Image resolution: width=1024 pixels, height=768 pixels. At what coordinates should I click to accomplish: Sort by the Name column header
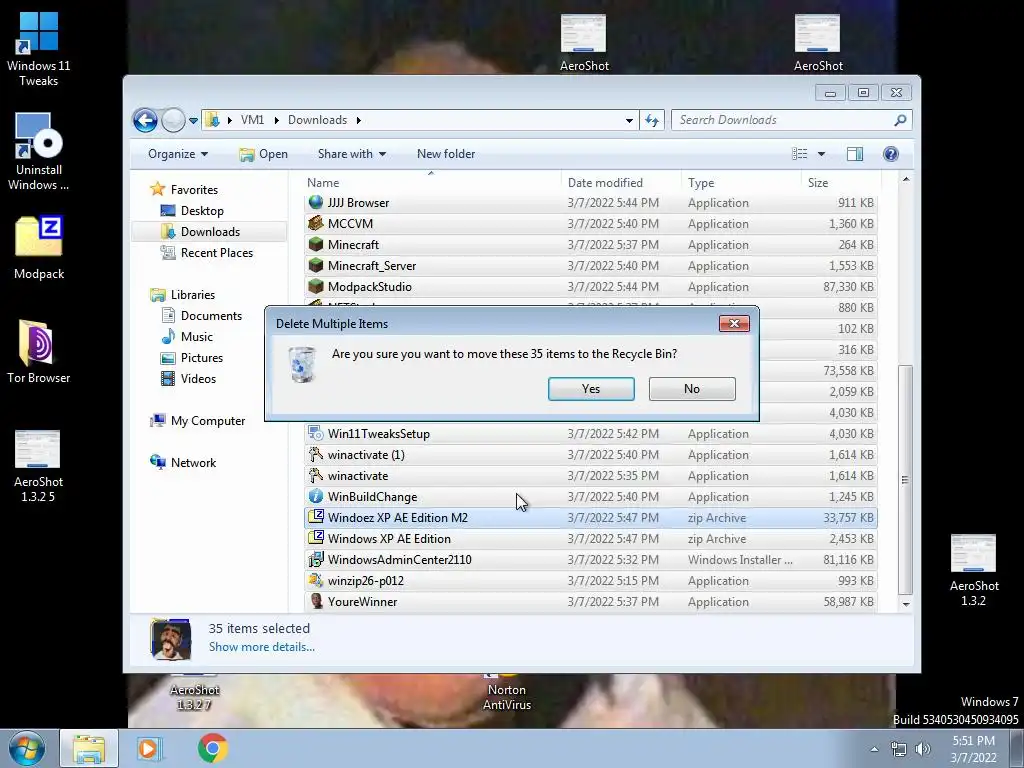coord(433,183)
